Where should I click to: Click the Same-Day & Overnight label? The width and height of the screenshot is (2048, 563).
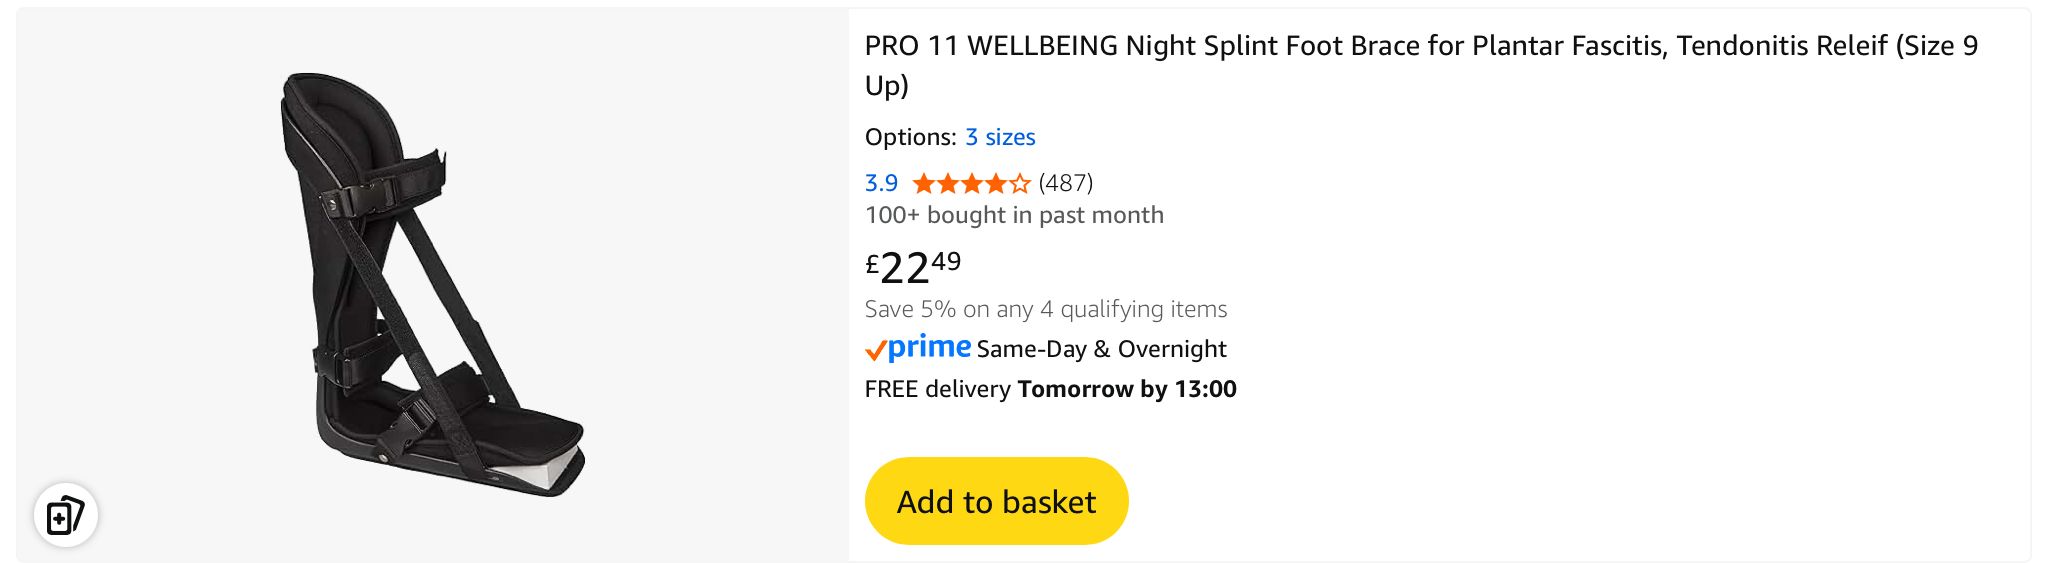(1101, 349)
